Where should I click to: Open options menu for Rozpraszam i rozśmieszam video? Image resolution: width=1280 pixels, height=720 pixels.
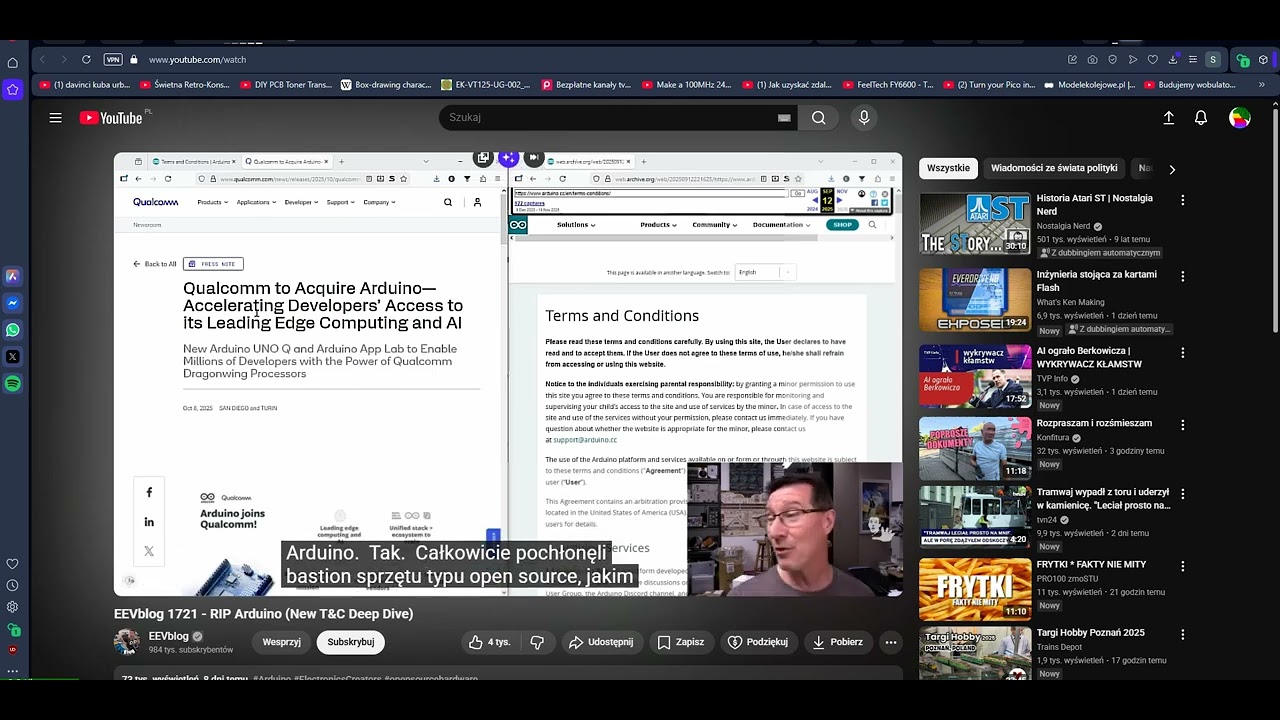[x=1183, y=425]
